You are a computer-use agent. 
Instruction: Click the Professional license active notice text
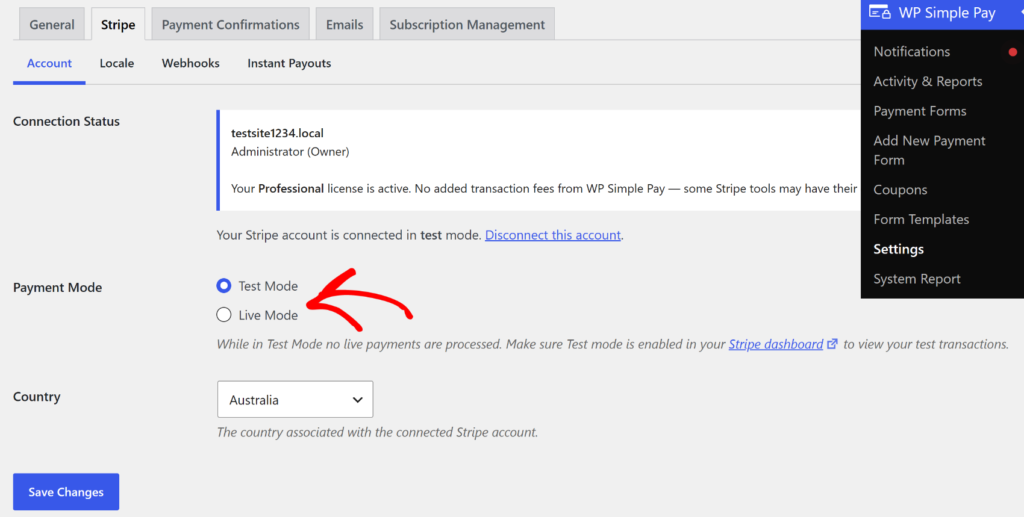coord(543,189)
